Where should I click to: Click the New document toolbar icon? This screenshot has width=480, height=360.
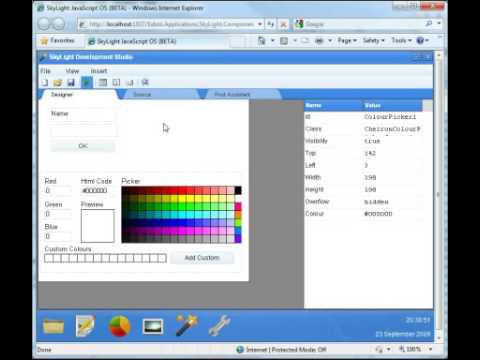coord(44,82)
